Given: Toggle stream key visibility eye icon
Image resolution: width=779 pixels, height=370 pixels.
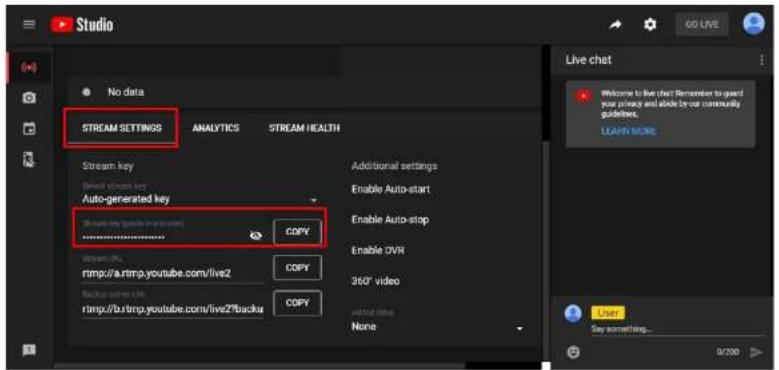Looking at the screenshot, I should (x=255, y=235).
